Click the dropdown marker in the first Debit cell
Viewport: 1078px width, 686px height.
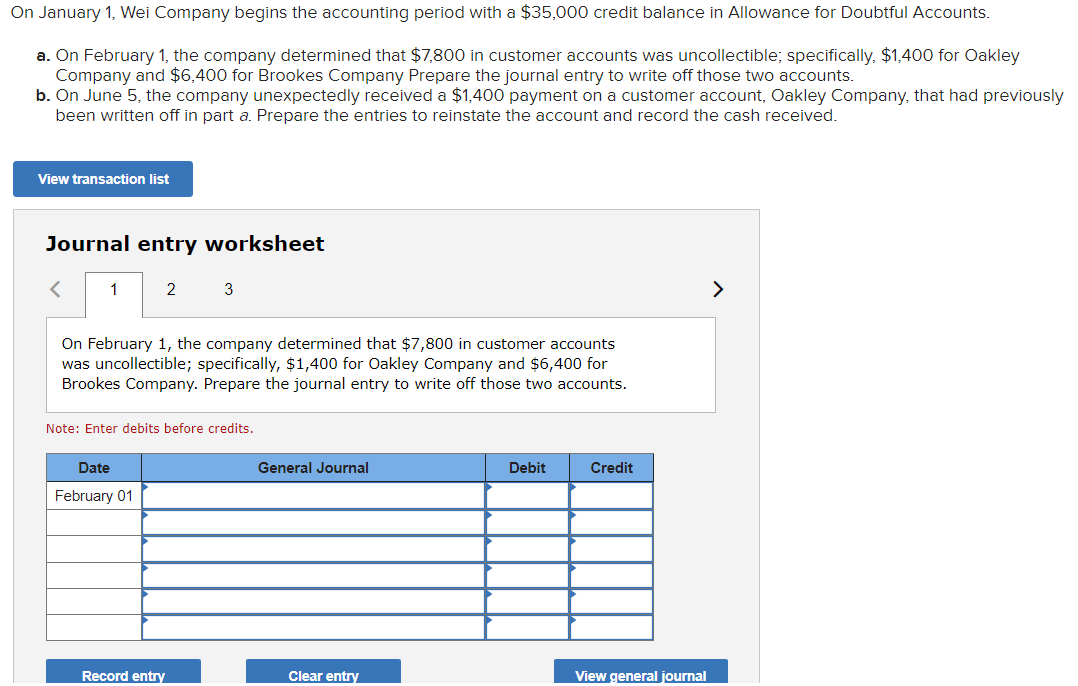point(488,490)
